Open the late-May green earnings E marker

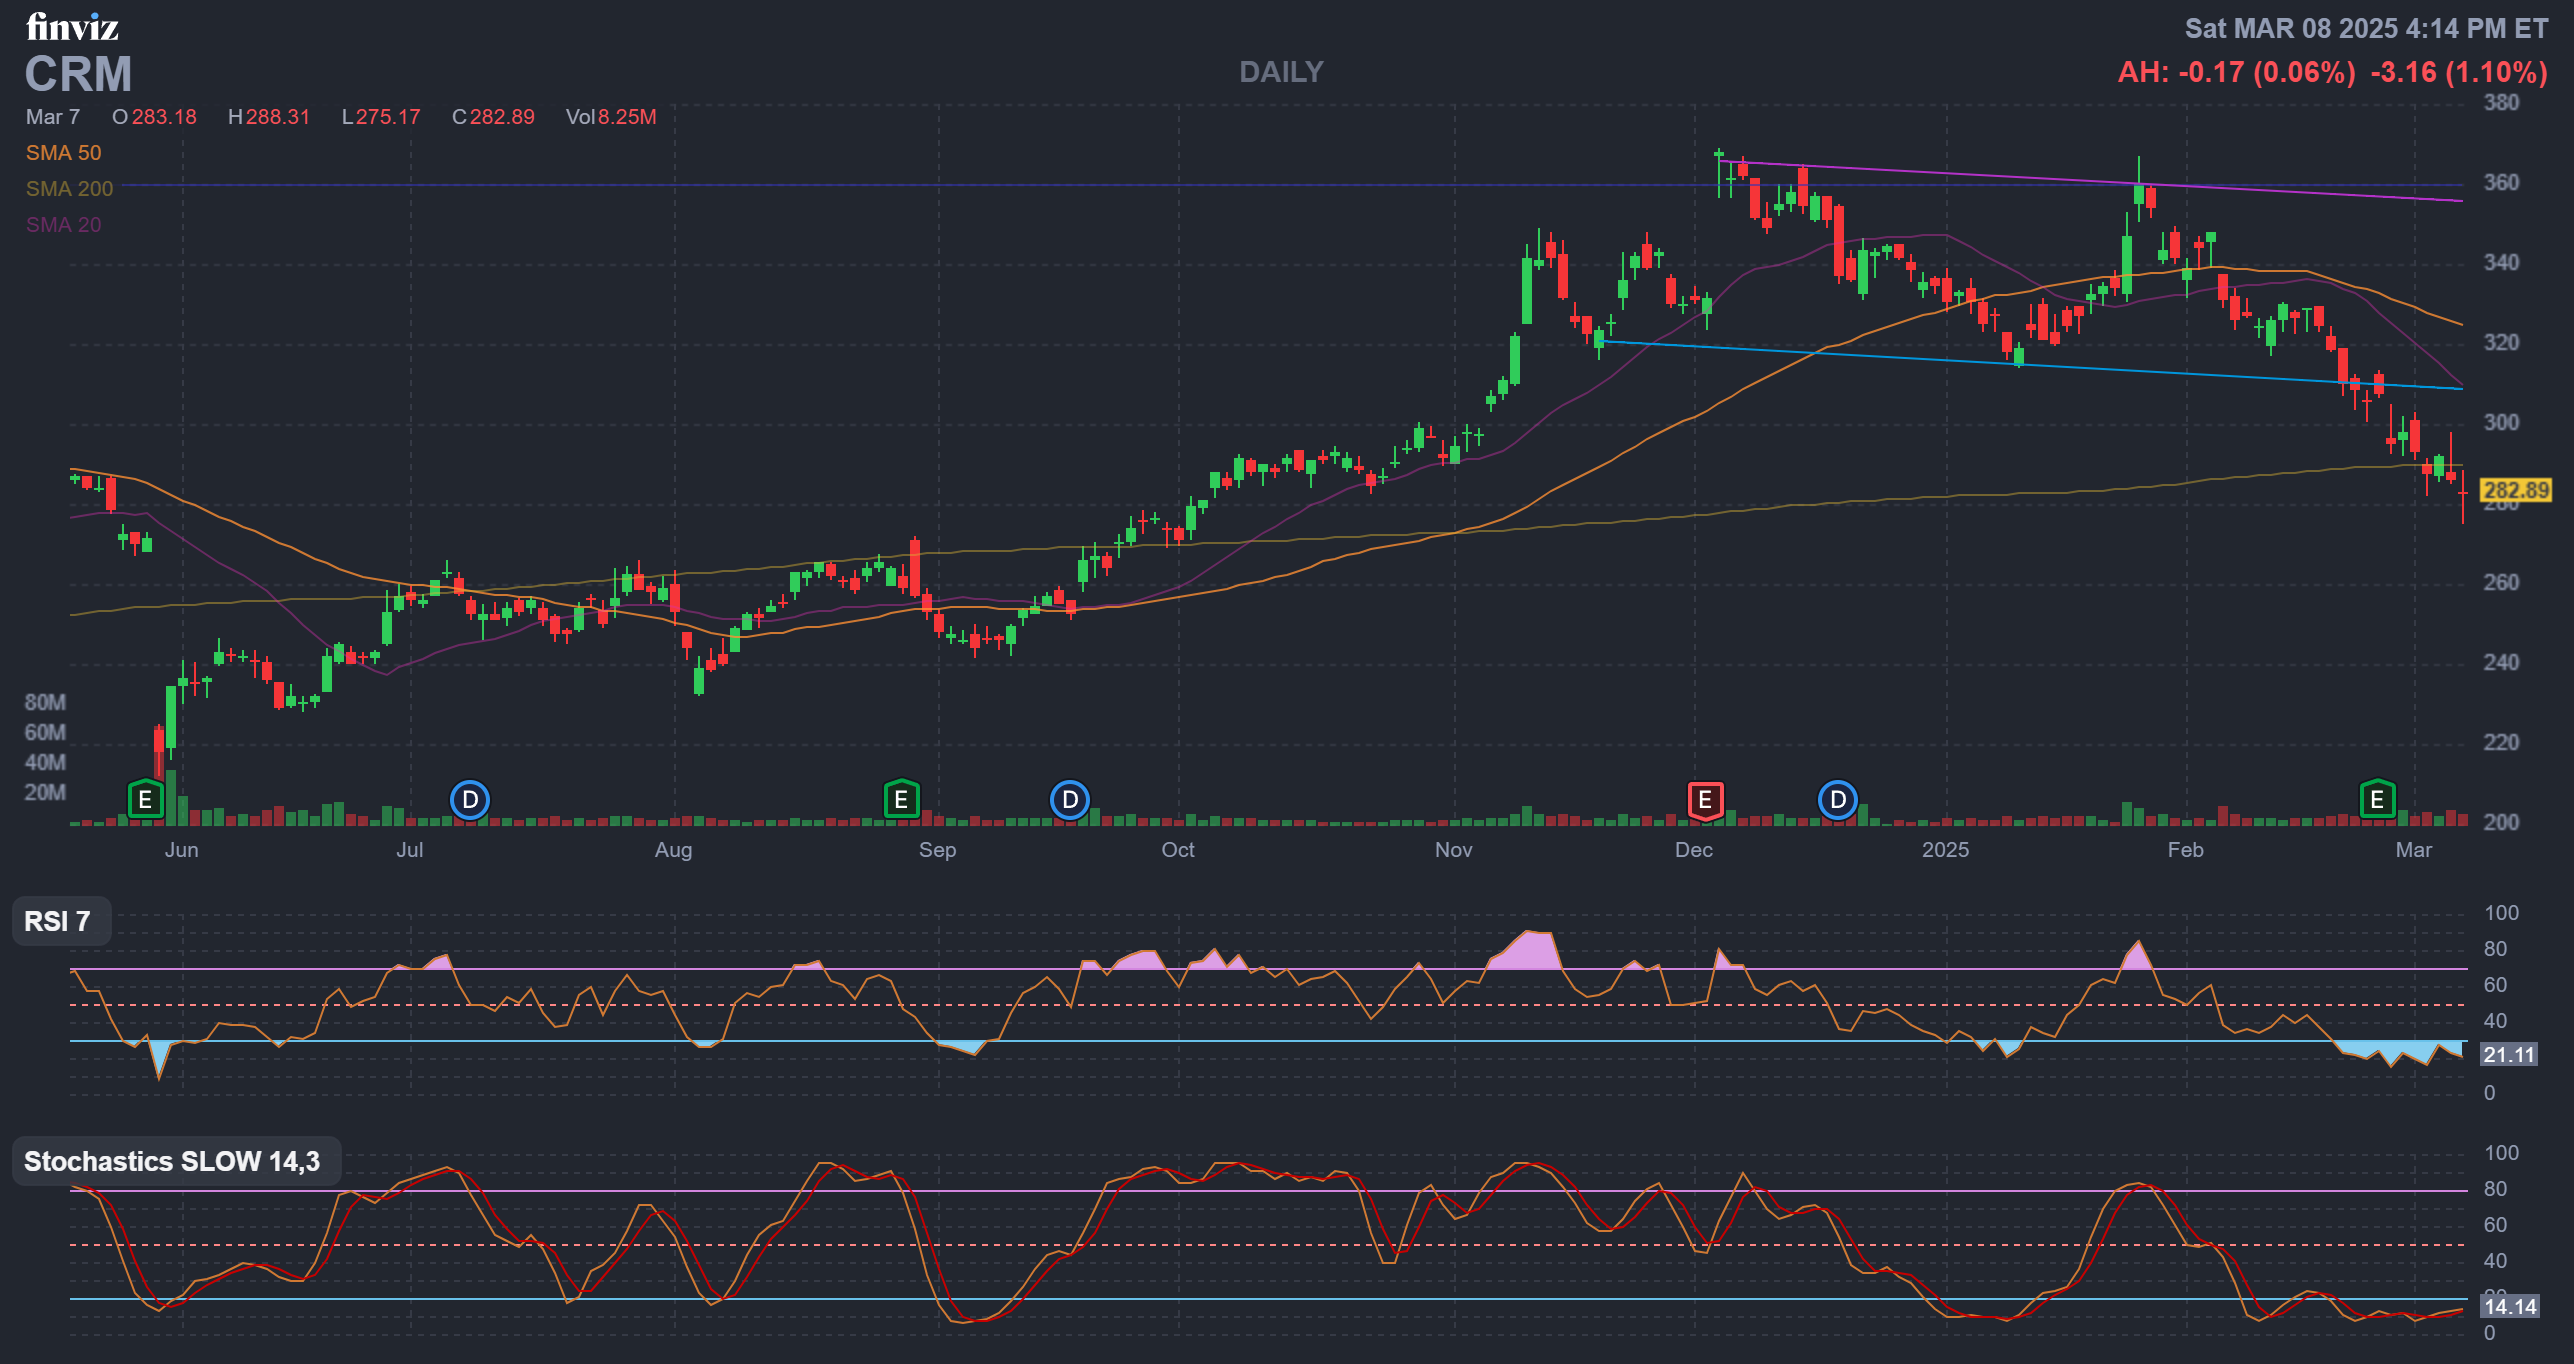click(x=145, y=800)
